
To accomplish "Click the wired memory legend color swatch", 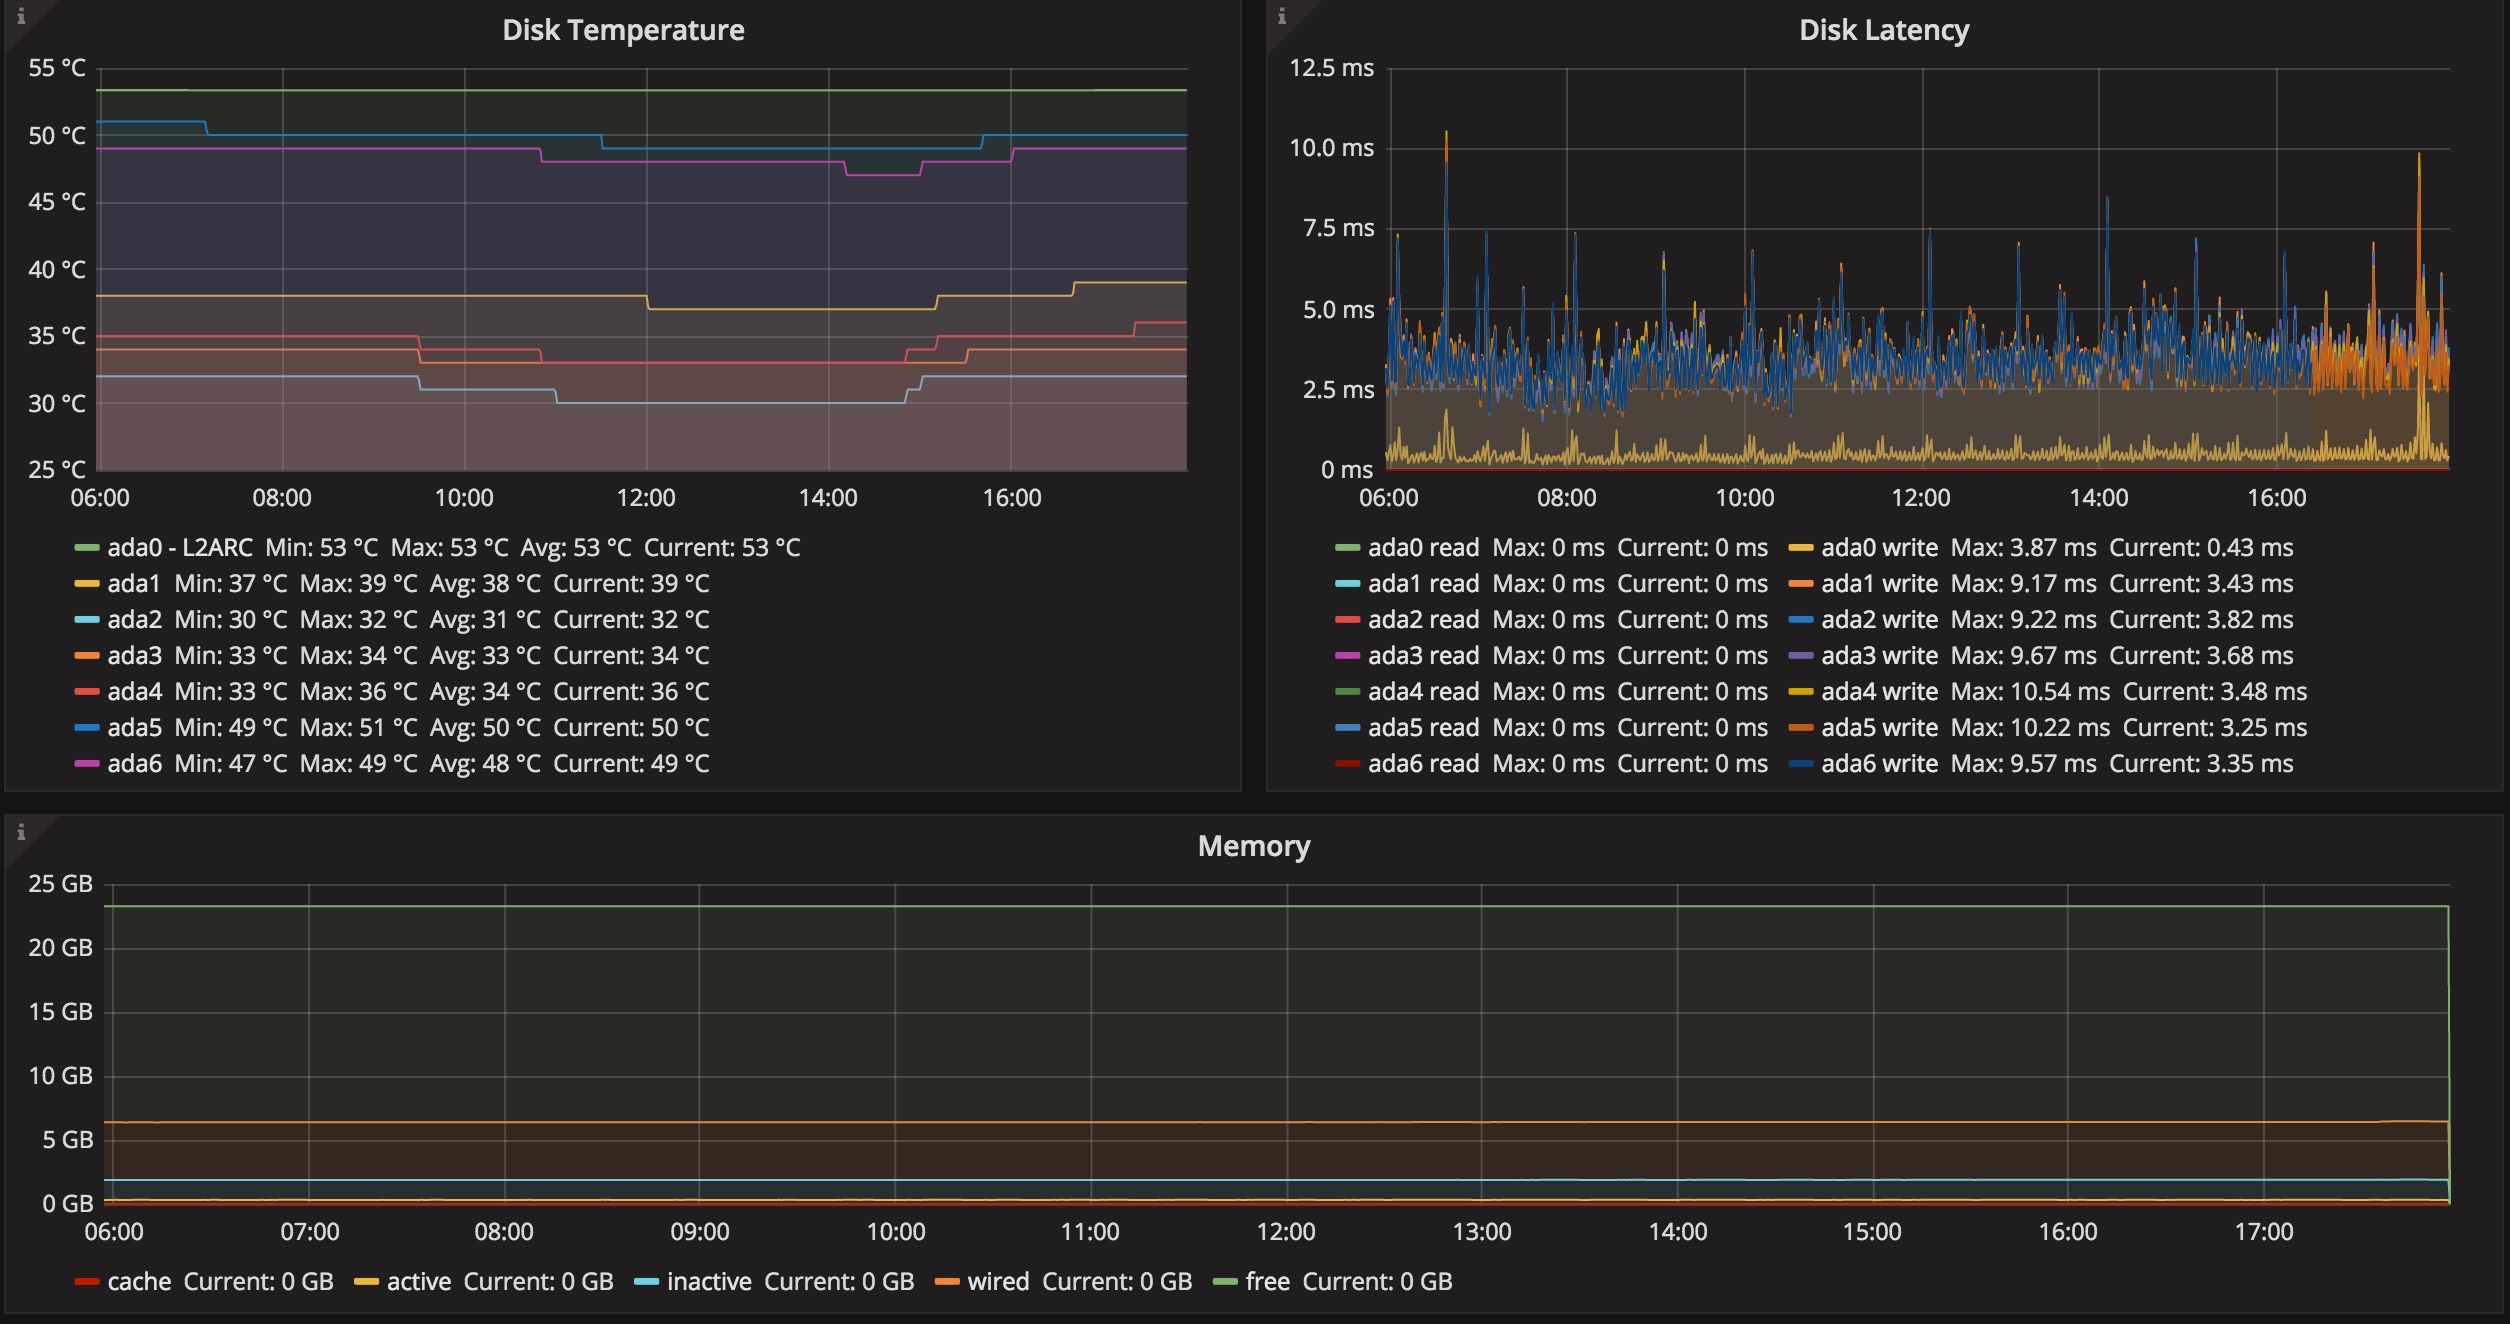I will (x=947, y=1282).
